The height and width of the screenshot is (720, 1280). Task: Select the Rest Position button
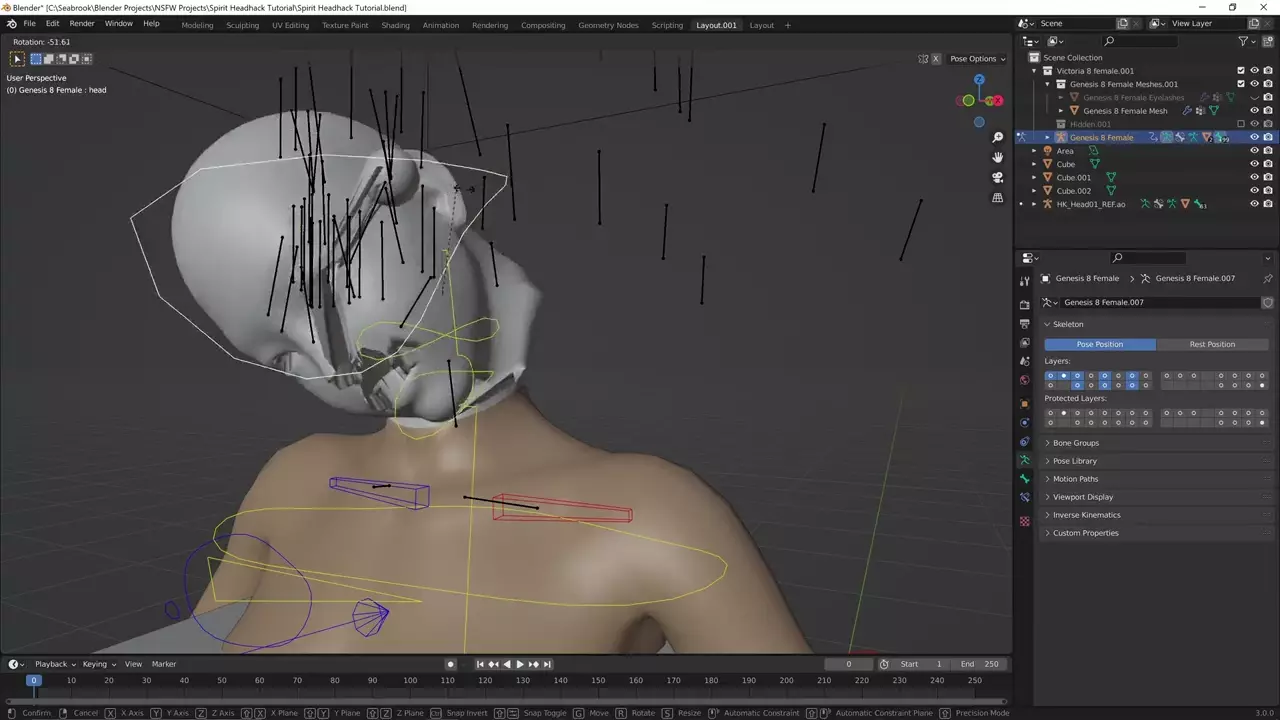tap(1212, 344)
